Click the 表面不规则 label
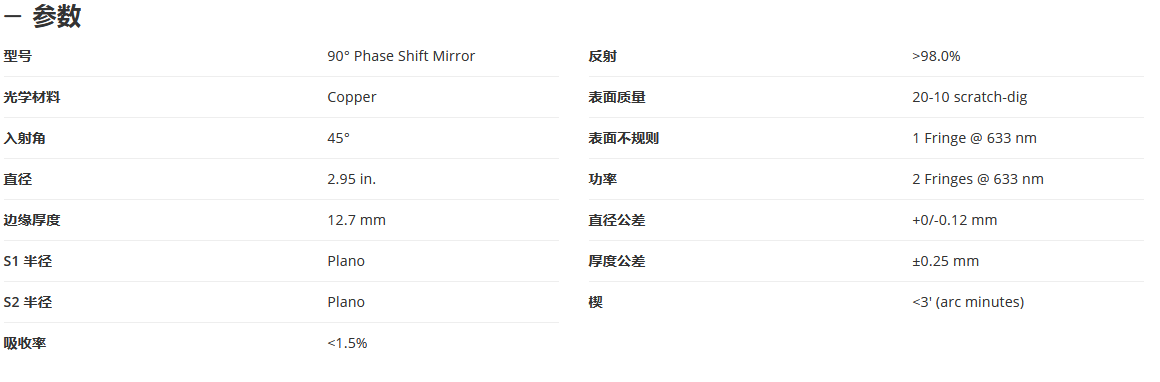 coord(624,138)
